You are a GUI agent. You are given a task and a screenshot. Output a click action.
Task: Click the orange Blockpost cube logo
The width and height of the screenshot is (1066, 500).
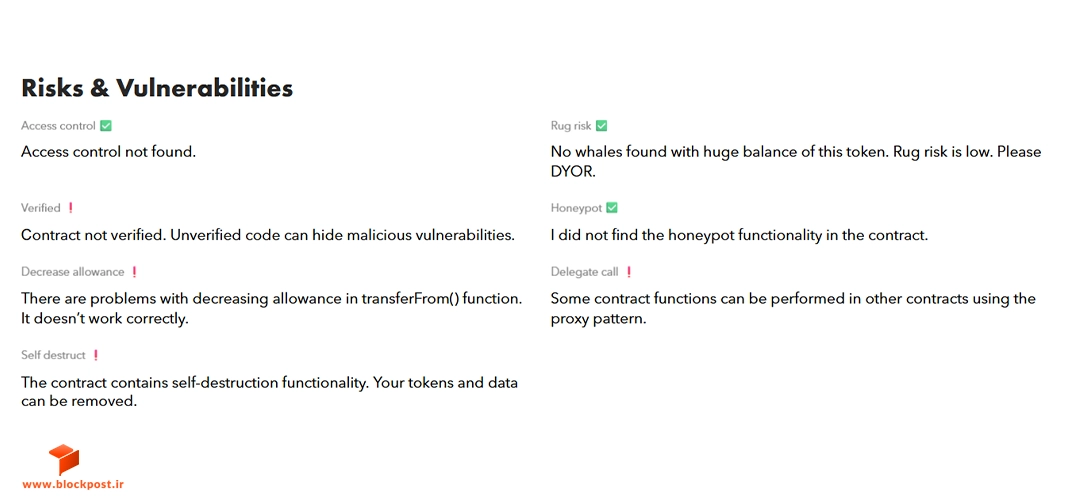click(64, 460)
